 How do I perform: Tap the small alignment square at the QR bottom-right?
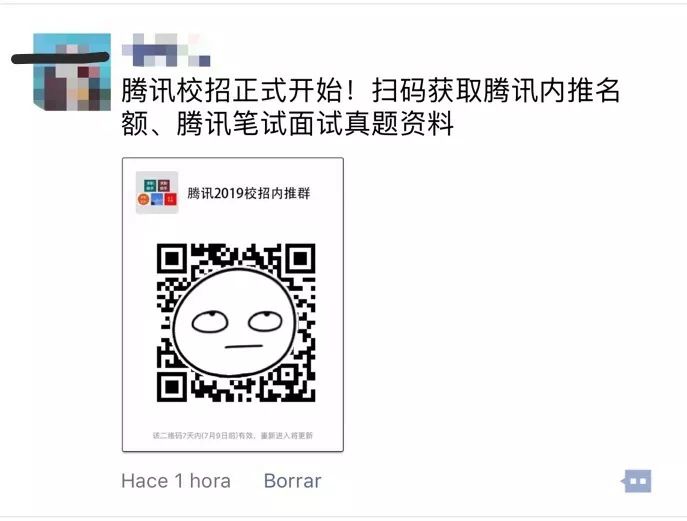point(287,374)
